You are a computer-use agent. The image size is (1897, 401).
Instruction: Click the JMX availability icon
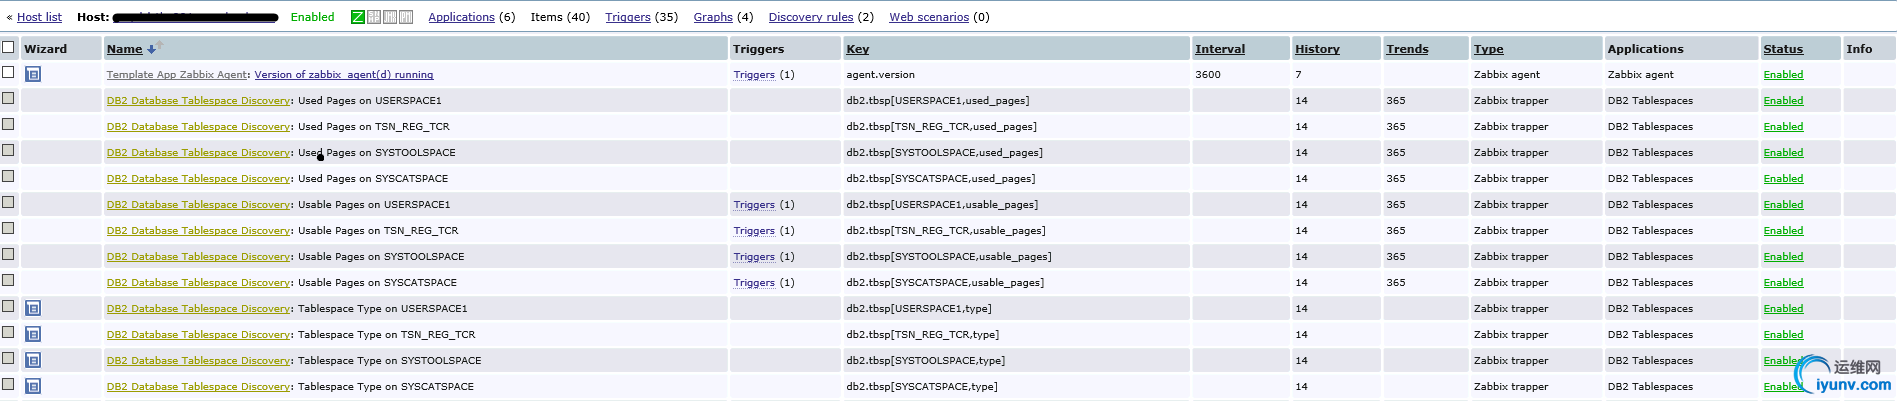pos(390,17)
